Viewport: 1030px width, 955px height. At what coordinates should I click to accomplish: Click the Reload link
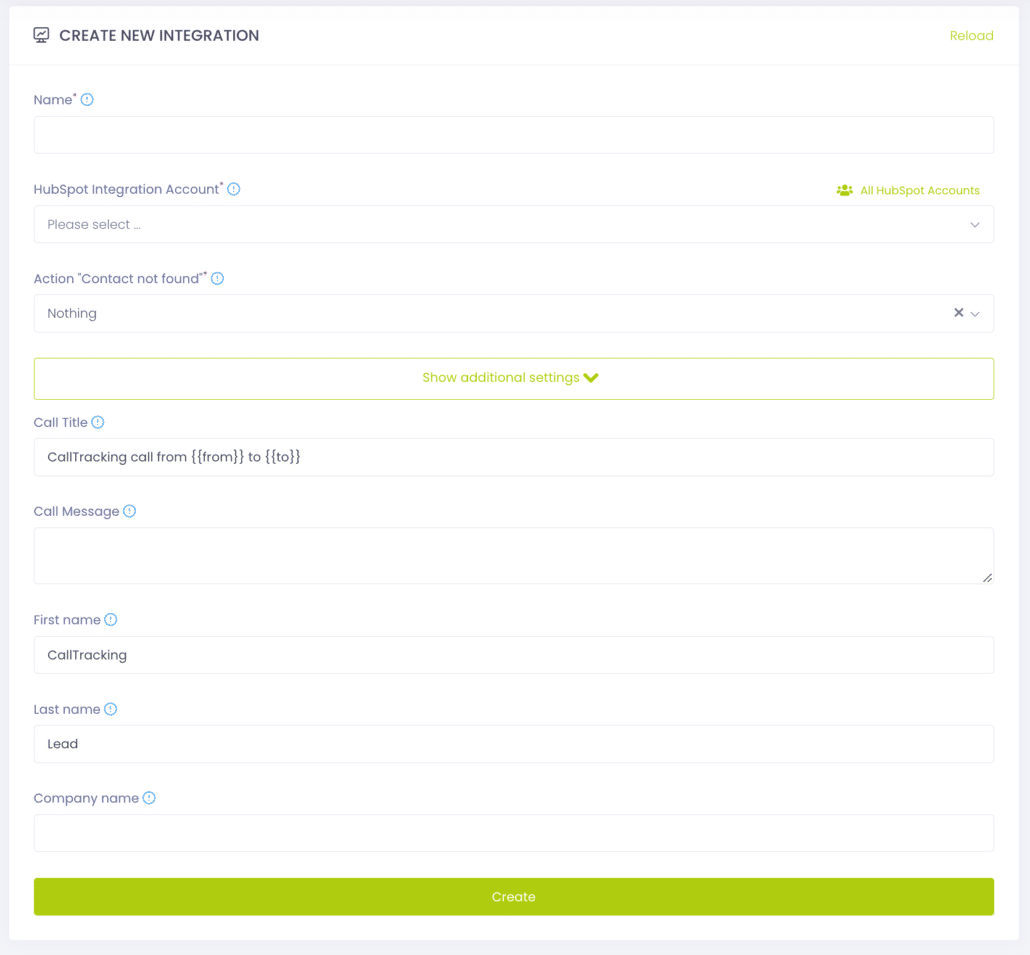point(971,35)
